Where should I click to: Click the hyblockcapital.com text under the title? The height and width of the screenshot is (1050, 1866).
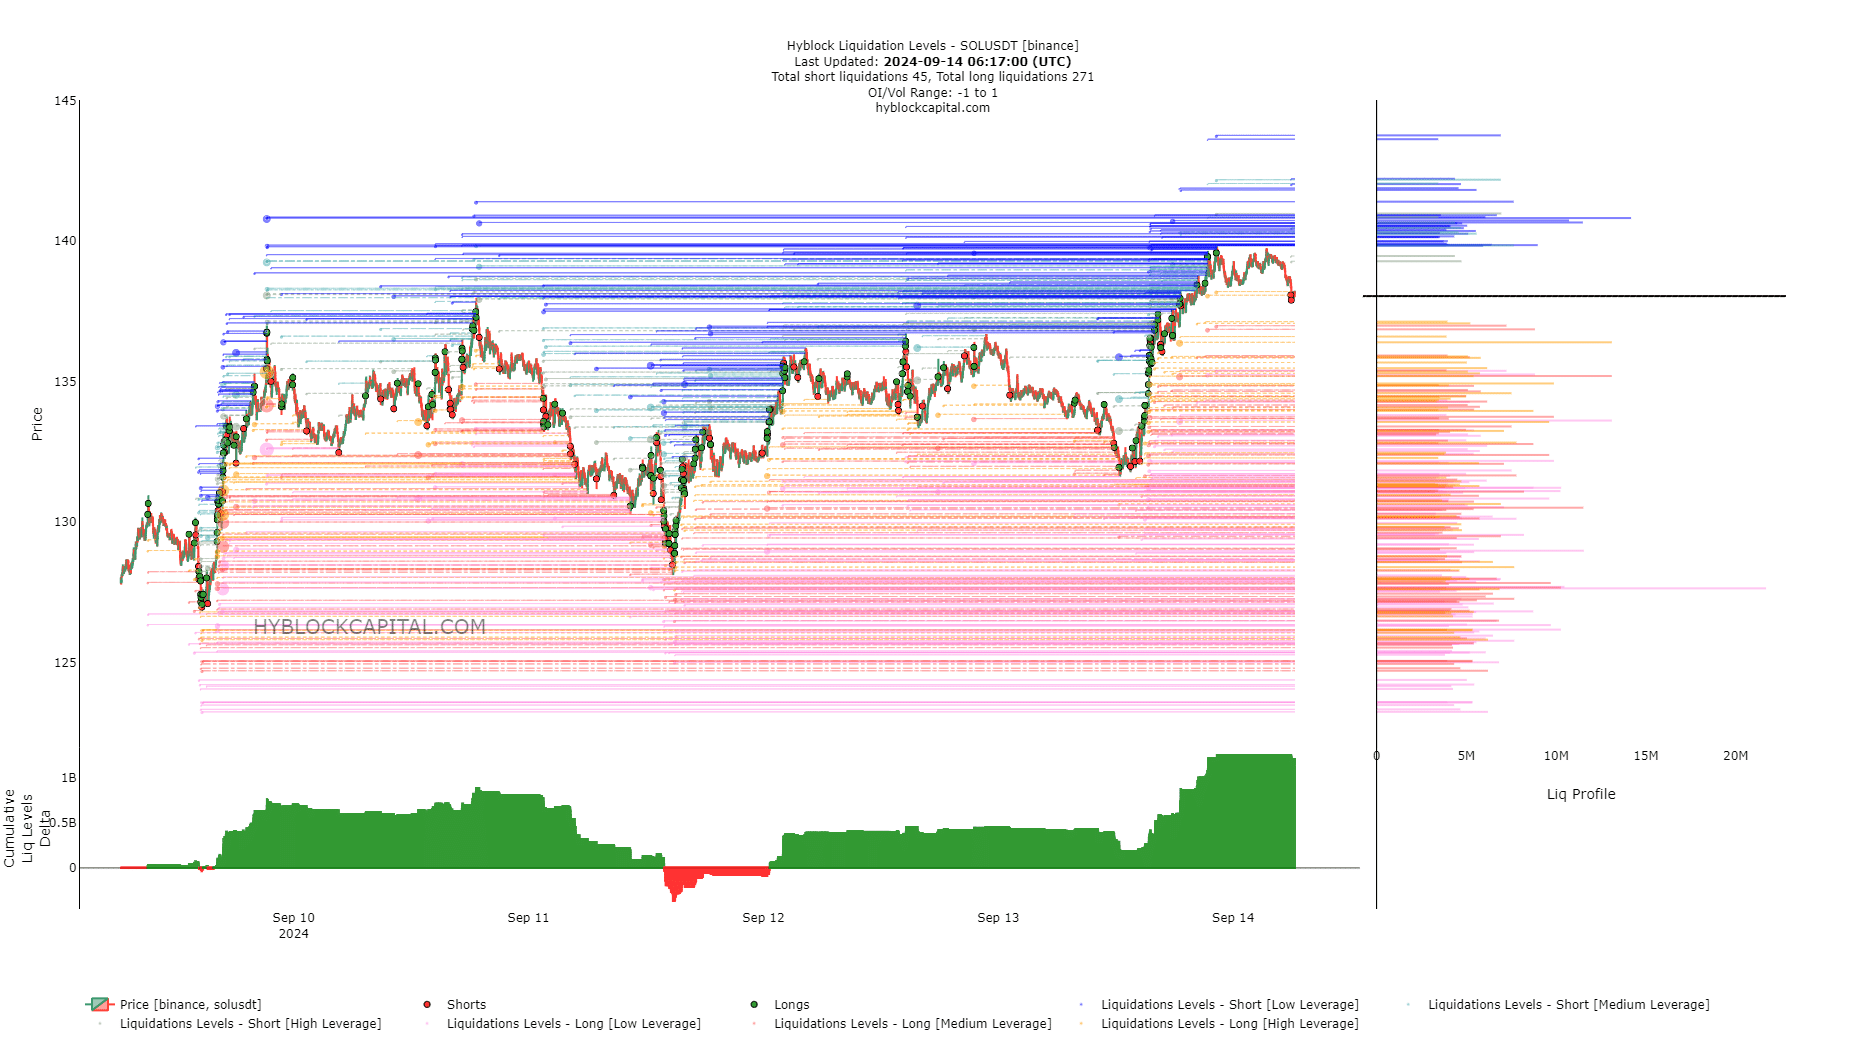932,108
